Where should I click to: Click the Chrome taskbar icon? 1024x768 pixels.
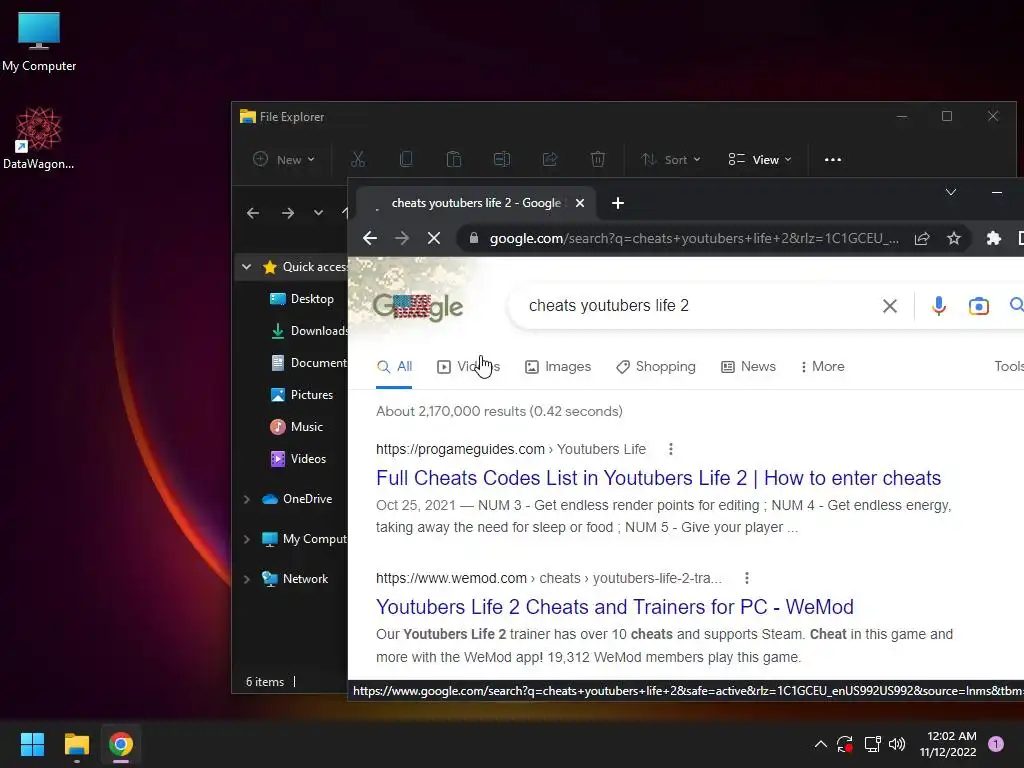coord(121,744)
